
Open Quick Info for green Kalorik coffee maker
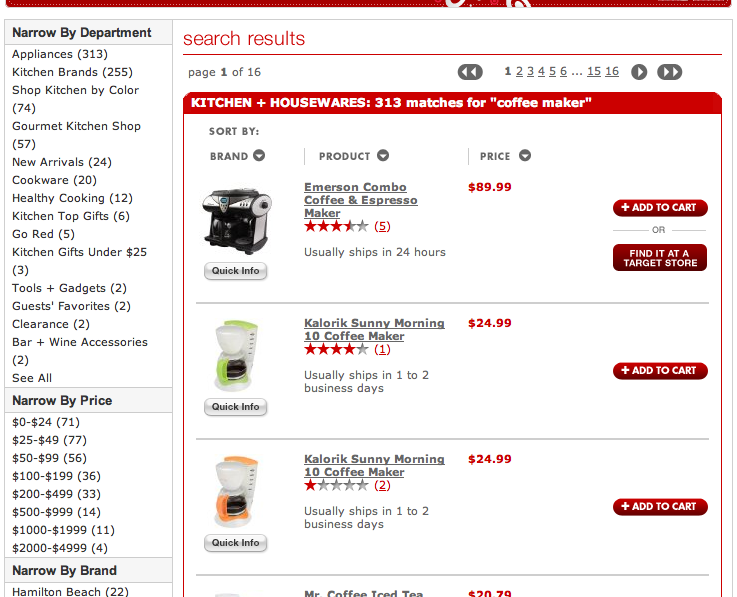235,407
